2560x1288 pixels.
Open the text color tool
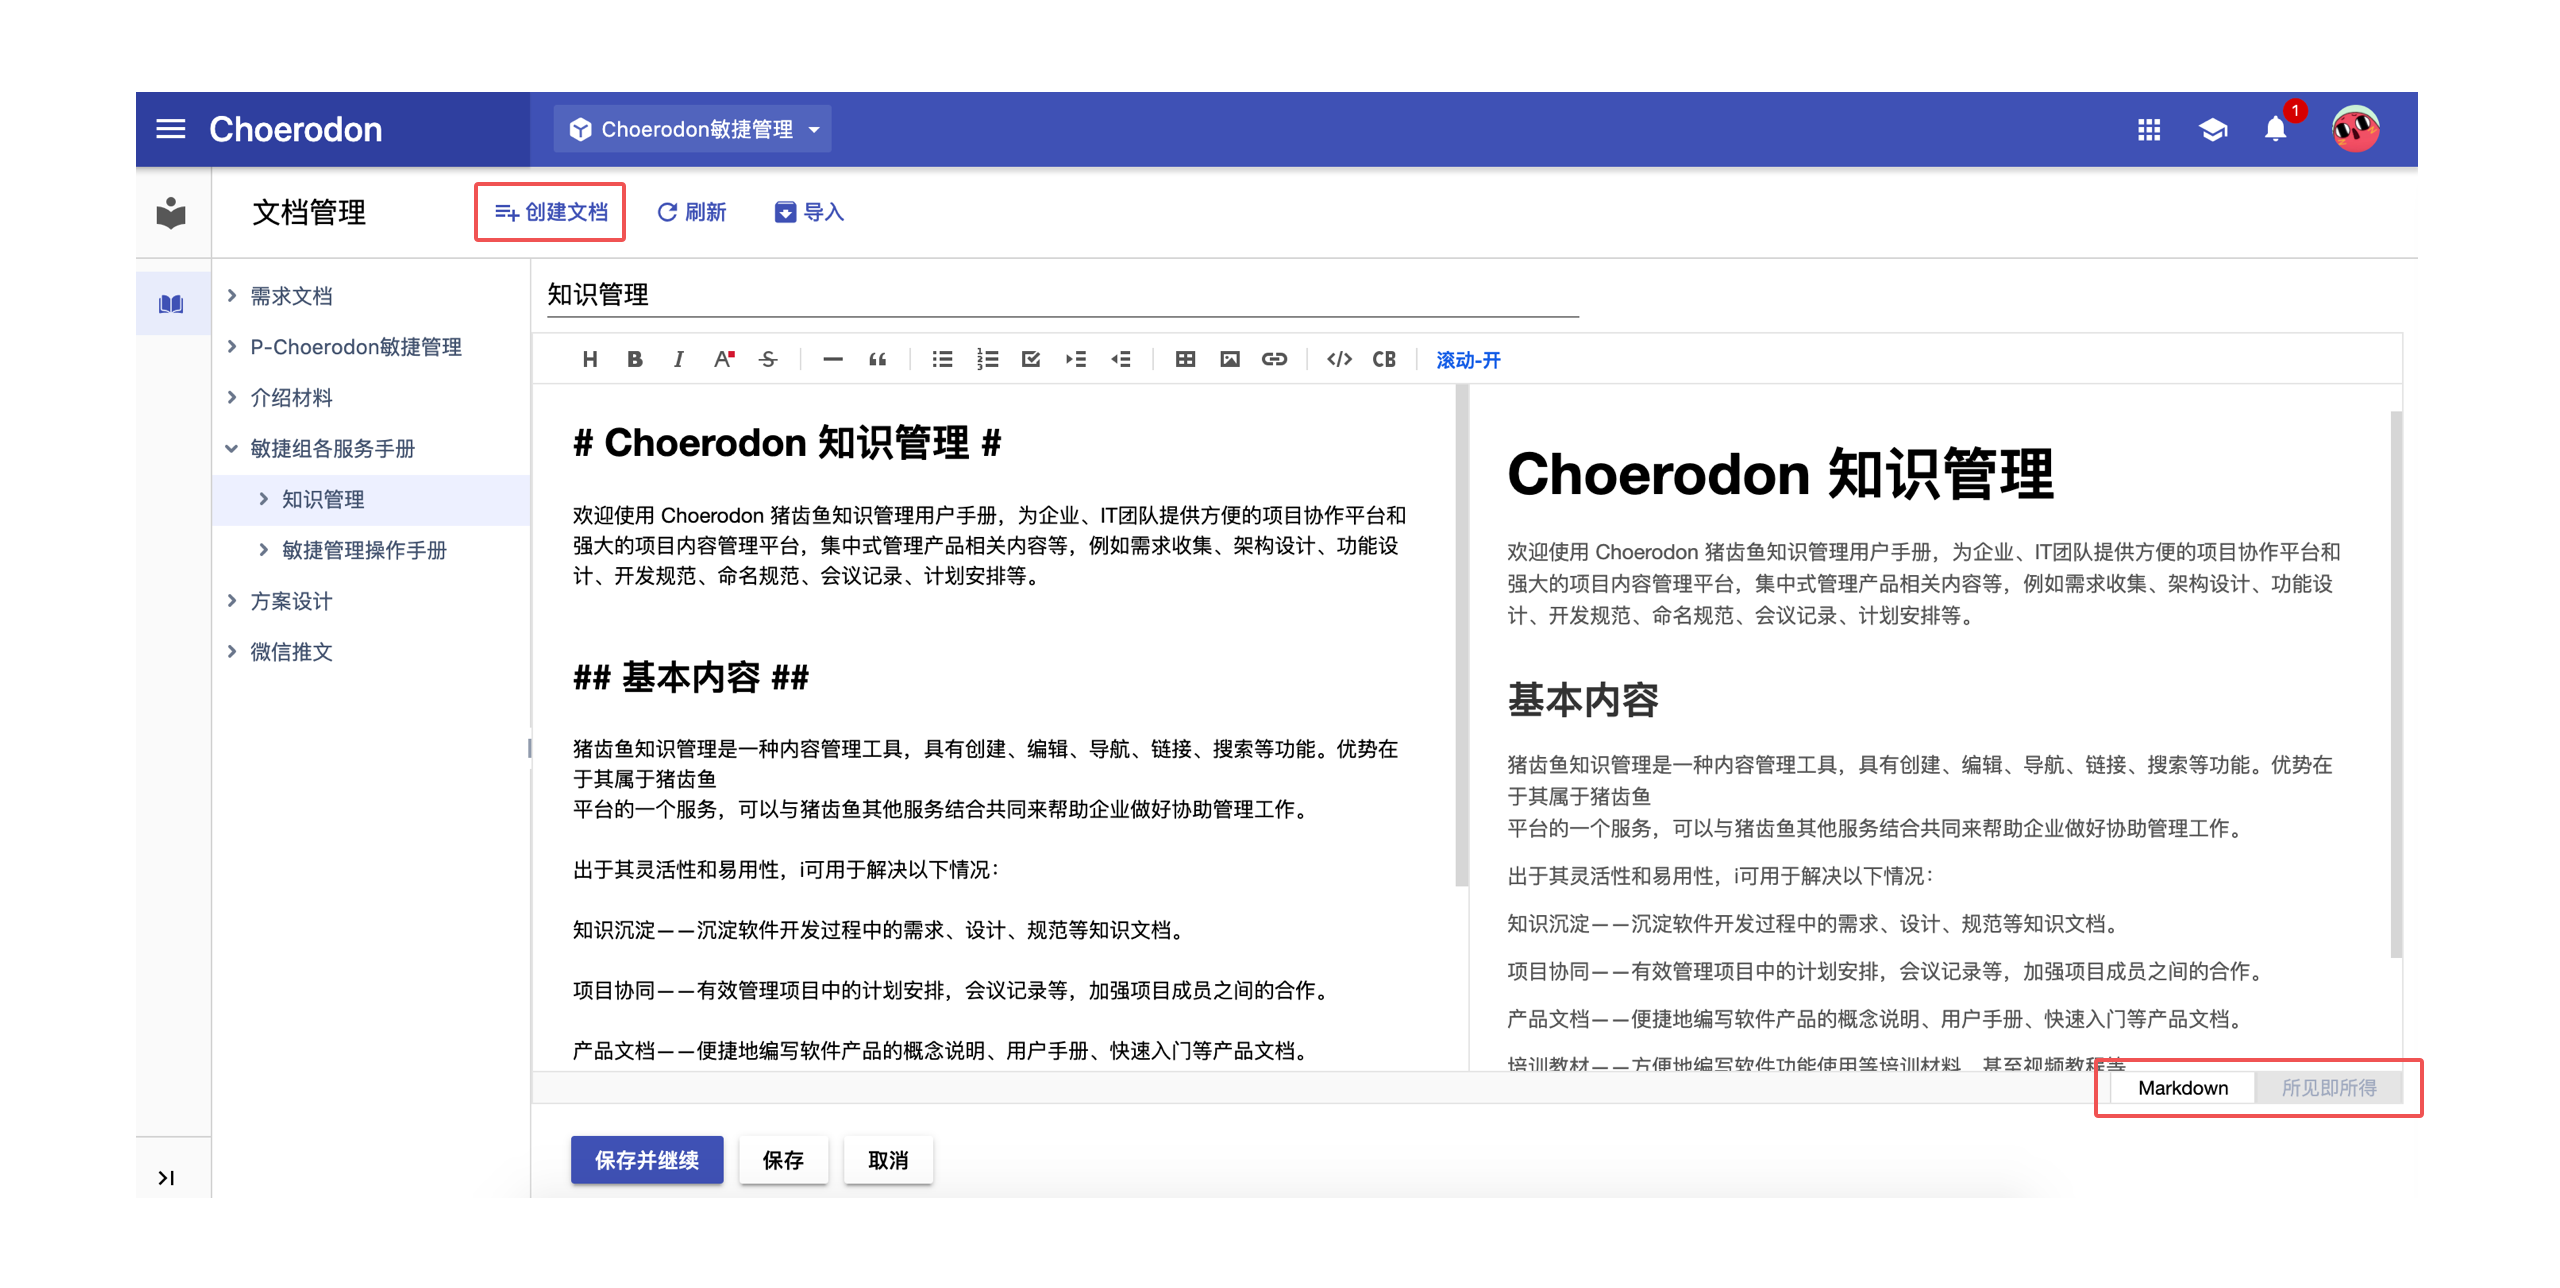(724, 359)
